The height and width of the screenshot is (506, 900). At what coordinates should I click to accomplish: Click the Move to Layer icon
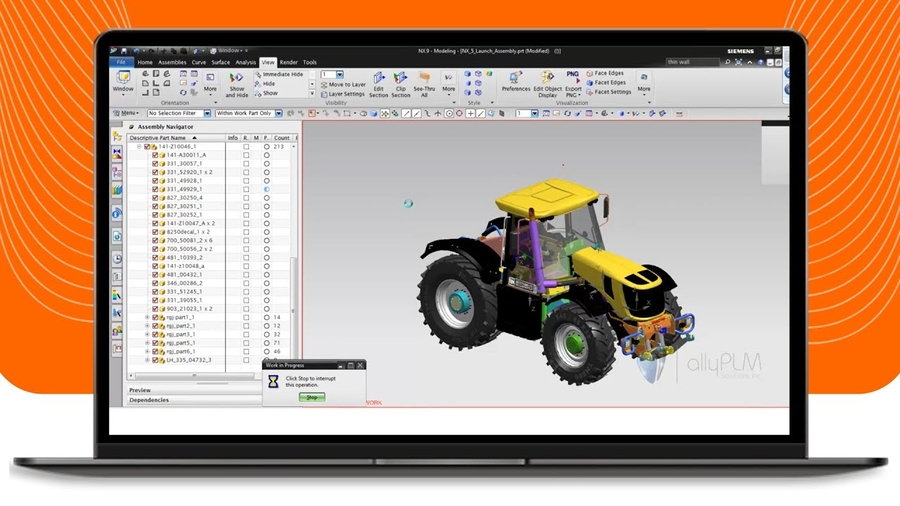[324, 84]
